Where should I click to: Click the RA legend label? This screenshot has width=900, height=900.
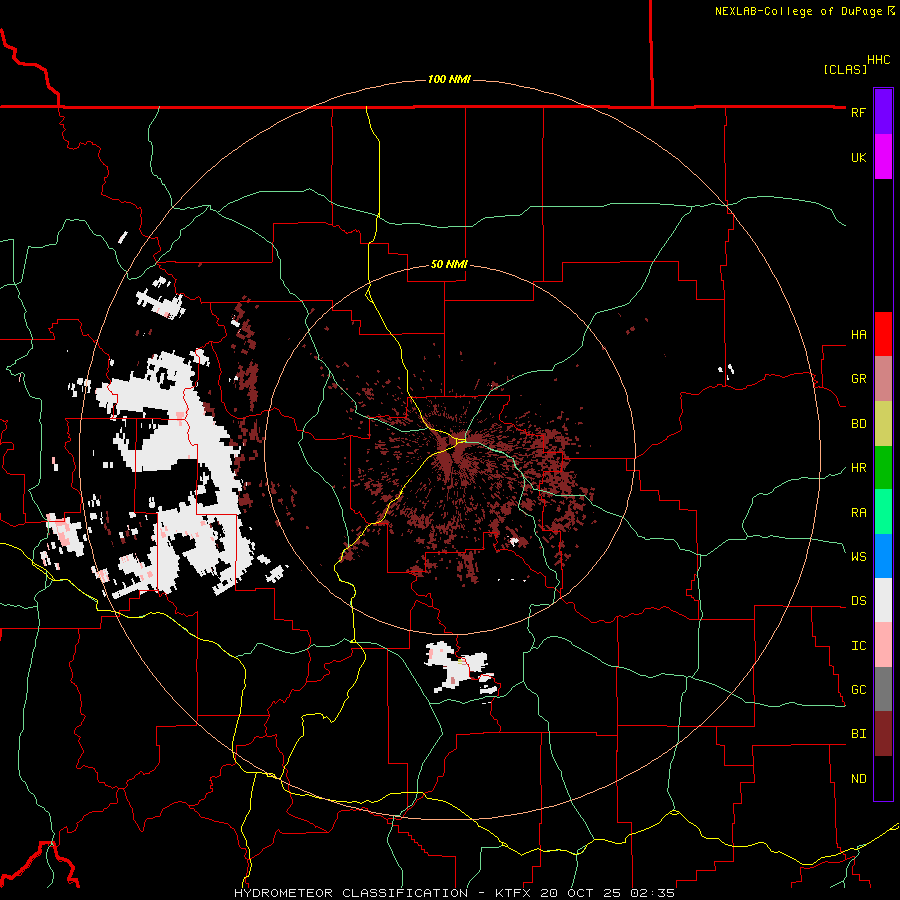[x=858, y=513]
